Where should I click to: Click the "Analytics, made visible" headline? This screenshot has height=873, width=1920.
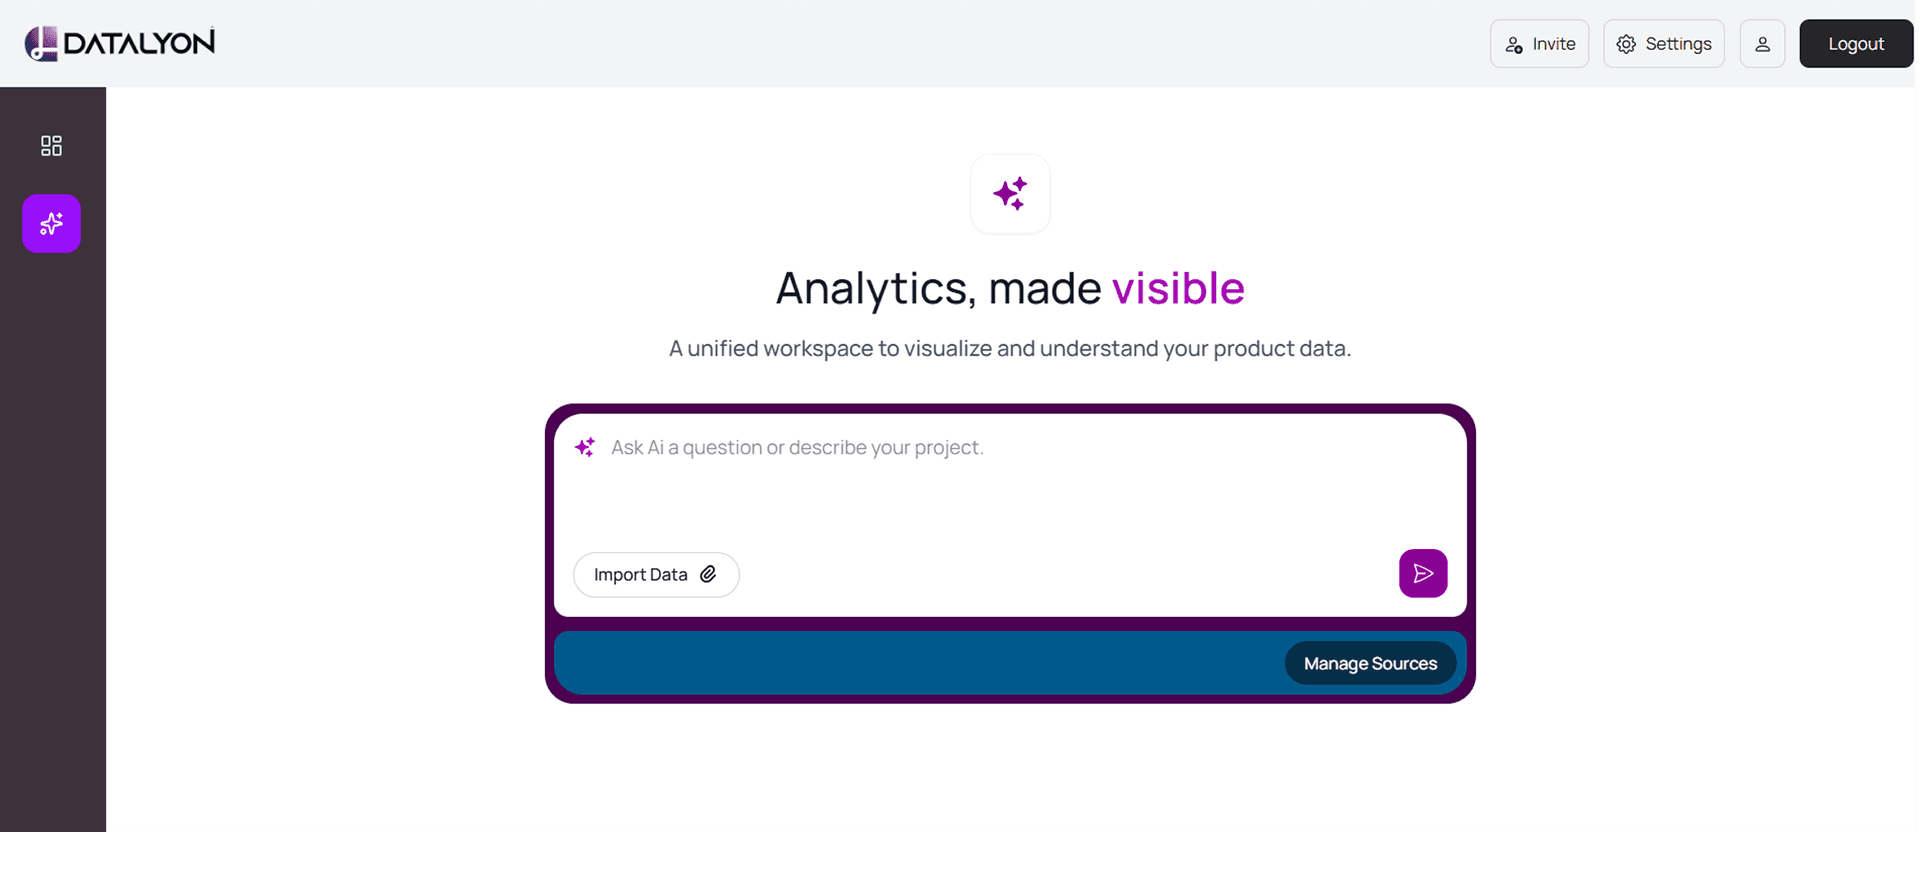[1010, 288]
